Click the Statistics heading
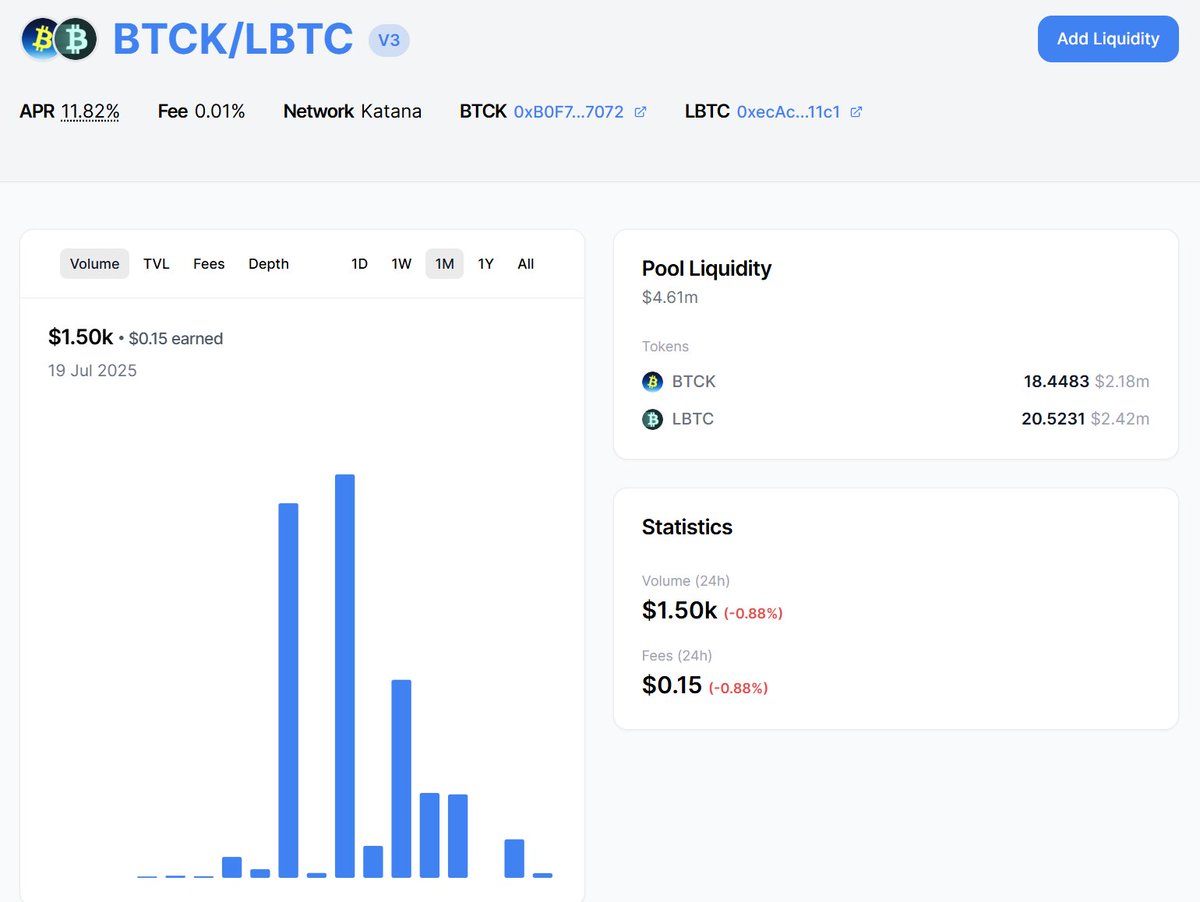The width and height of the screenshot is (1200, 902). tap(687, 527)
